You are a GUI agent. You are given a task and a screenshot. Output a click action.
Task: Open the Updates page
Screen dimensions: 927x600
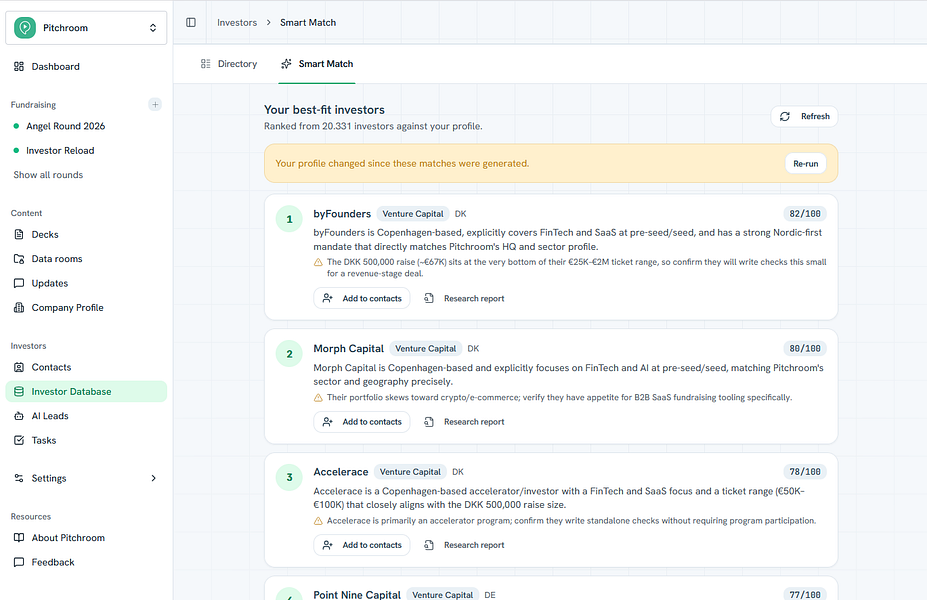(86, 283)
